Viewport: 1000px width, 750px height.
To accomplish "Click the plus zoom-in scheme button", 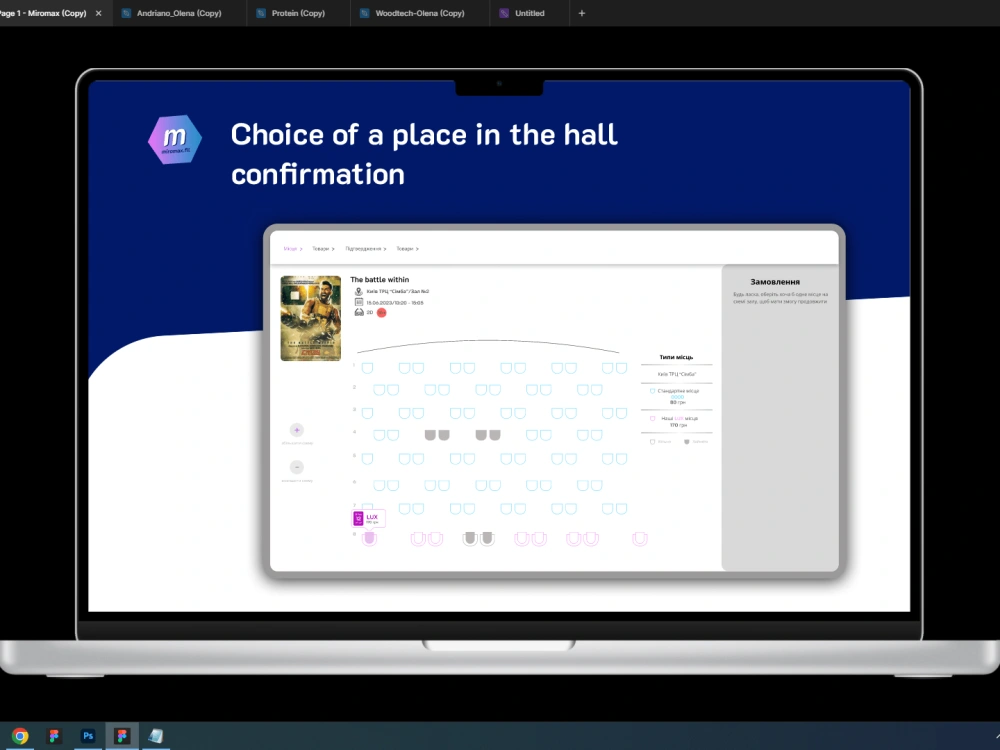I will [x=297, y=430].
